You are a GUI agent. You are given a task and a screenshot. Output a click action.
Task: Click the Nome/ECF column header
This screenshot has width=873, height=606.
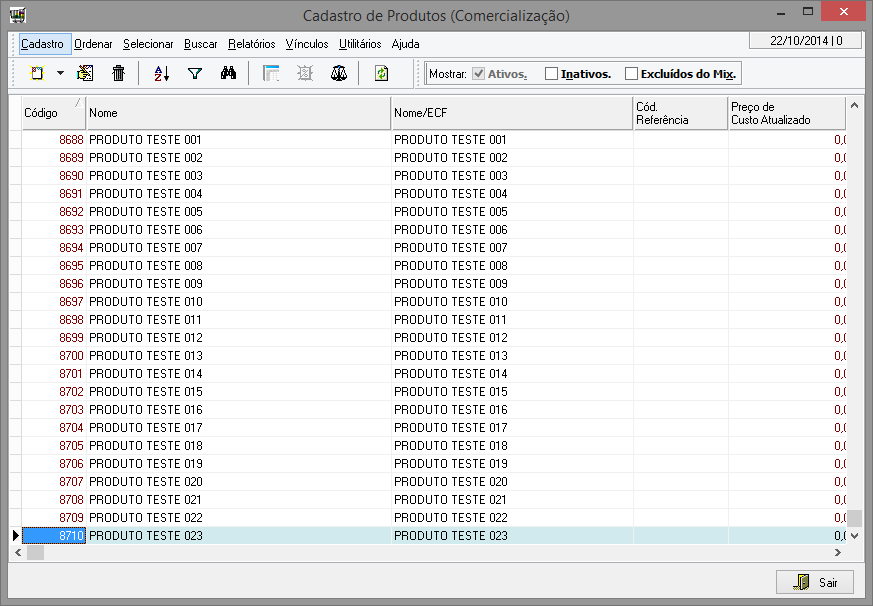(510, 113)
